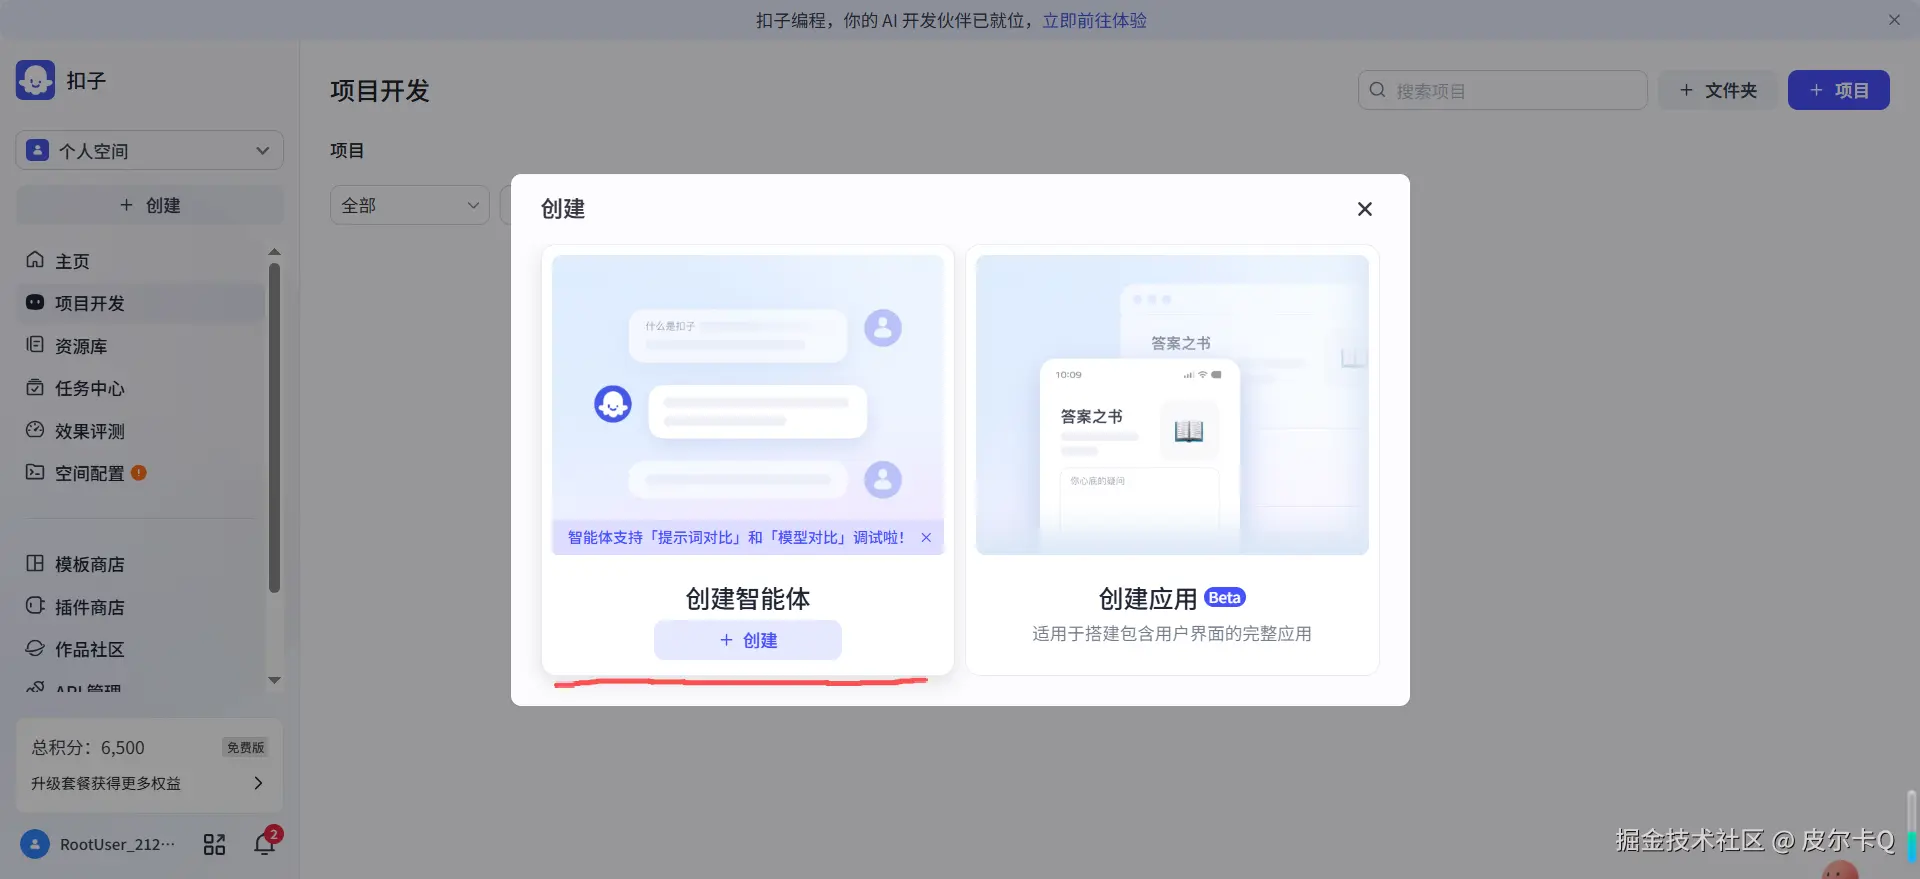Click the Coze logo icon
Viewport: 1920px width, 879px height.
click(36, 80)
